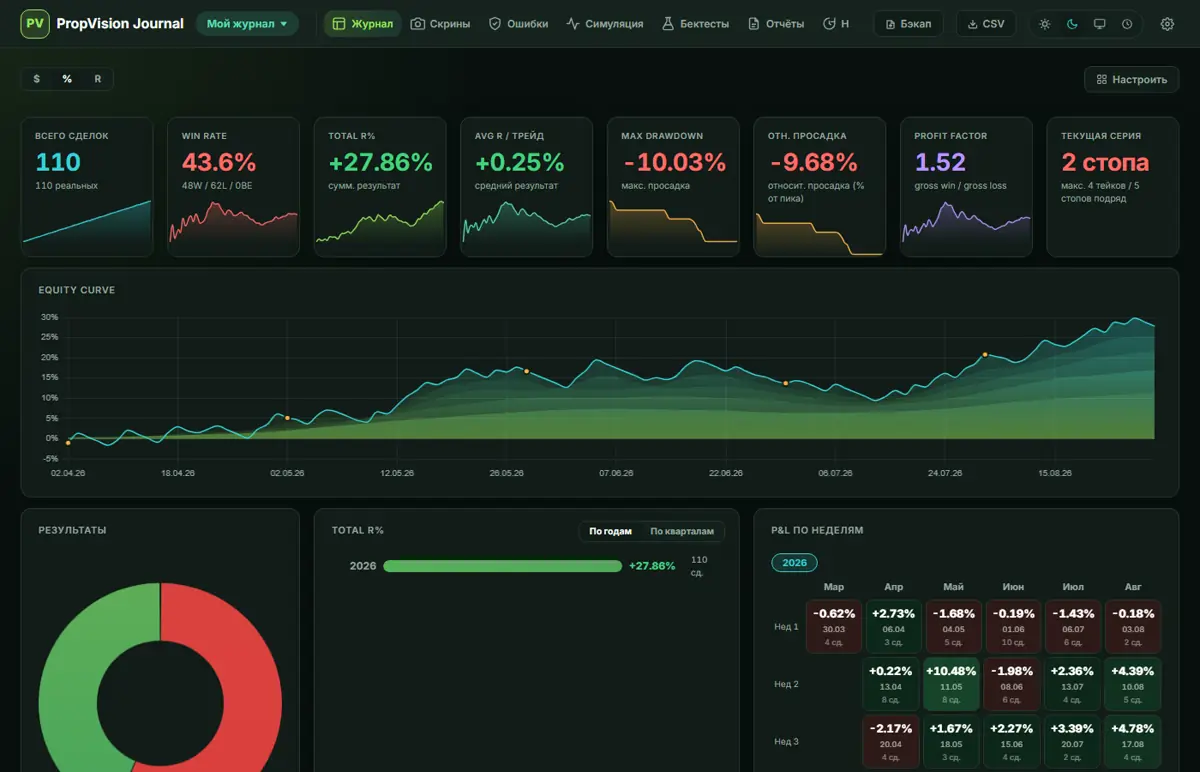Click the PV logo icon
Viewport: 1200px width, 772px height.
tap(35, 24)
